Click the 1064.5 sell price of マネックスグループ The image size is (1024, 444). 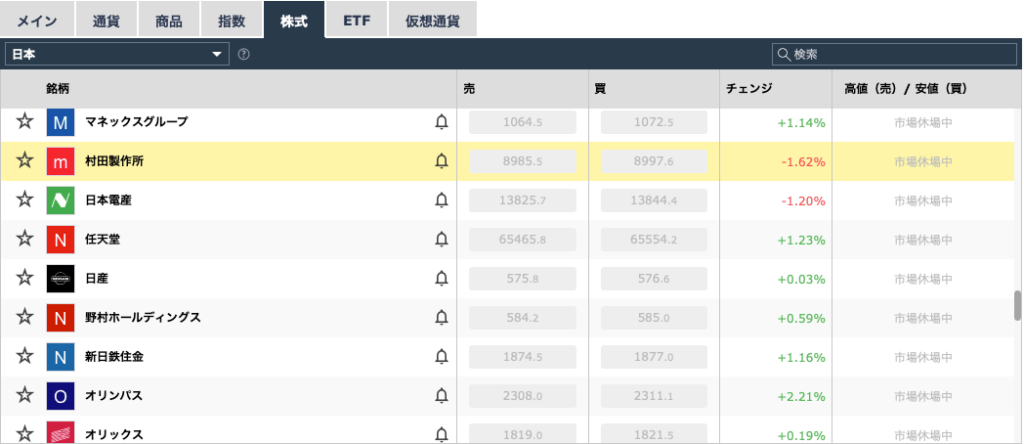point(522,122)
